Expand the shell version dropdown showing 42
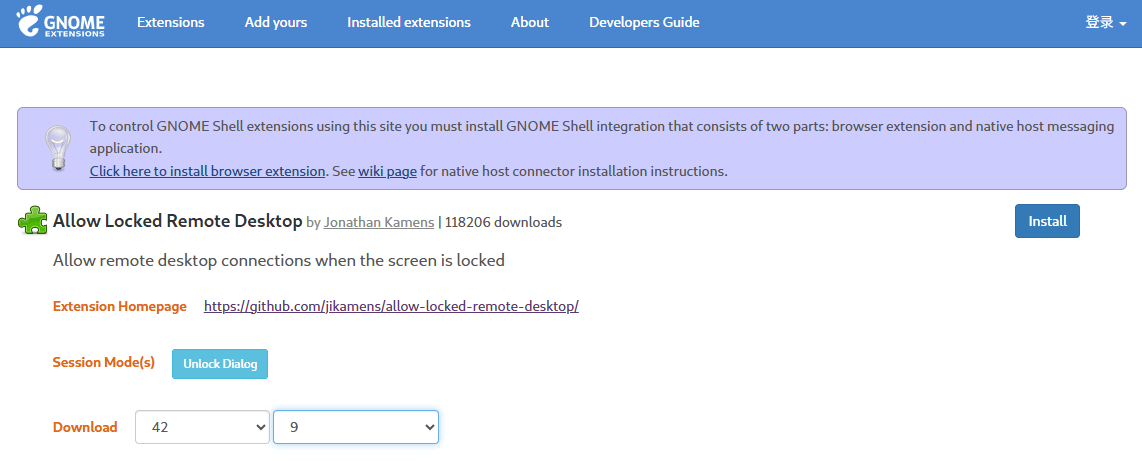 [x=202, y=427]
